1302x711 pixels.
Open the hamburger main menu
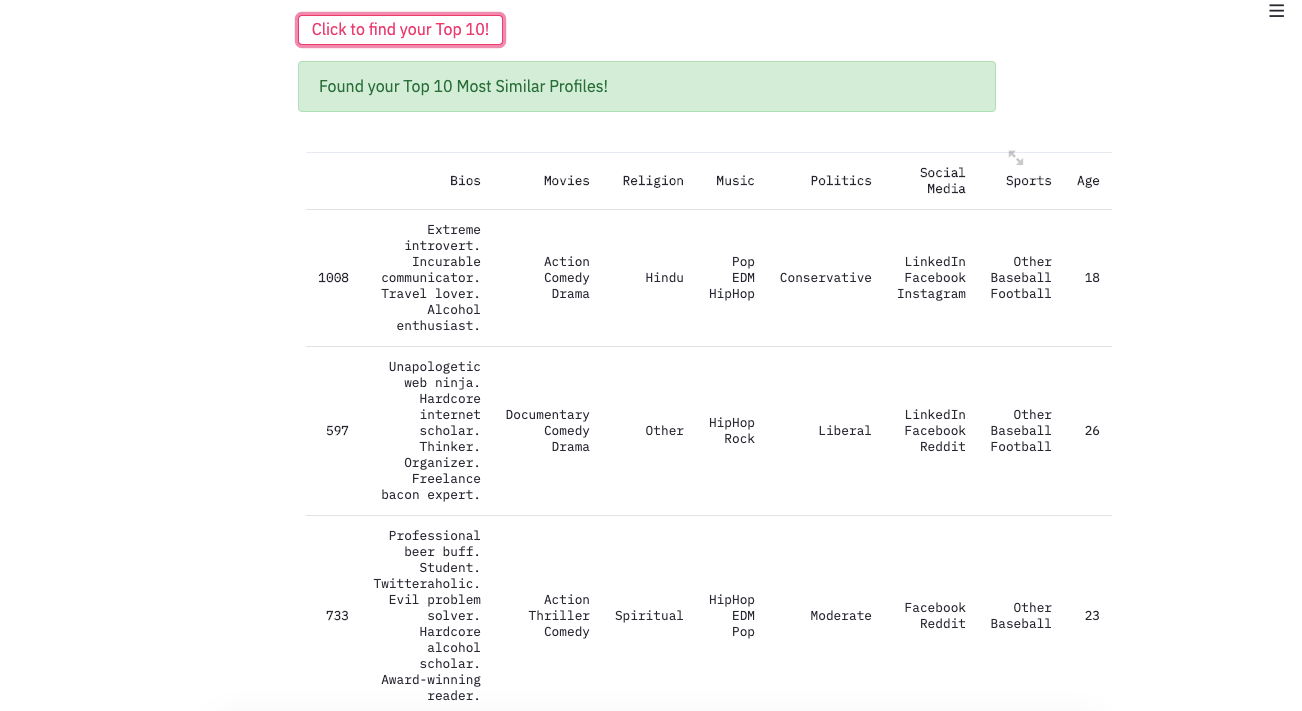click(x=1276, y=11)
